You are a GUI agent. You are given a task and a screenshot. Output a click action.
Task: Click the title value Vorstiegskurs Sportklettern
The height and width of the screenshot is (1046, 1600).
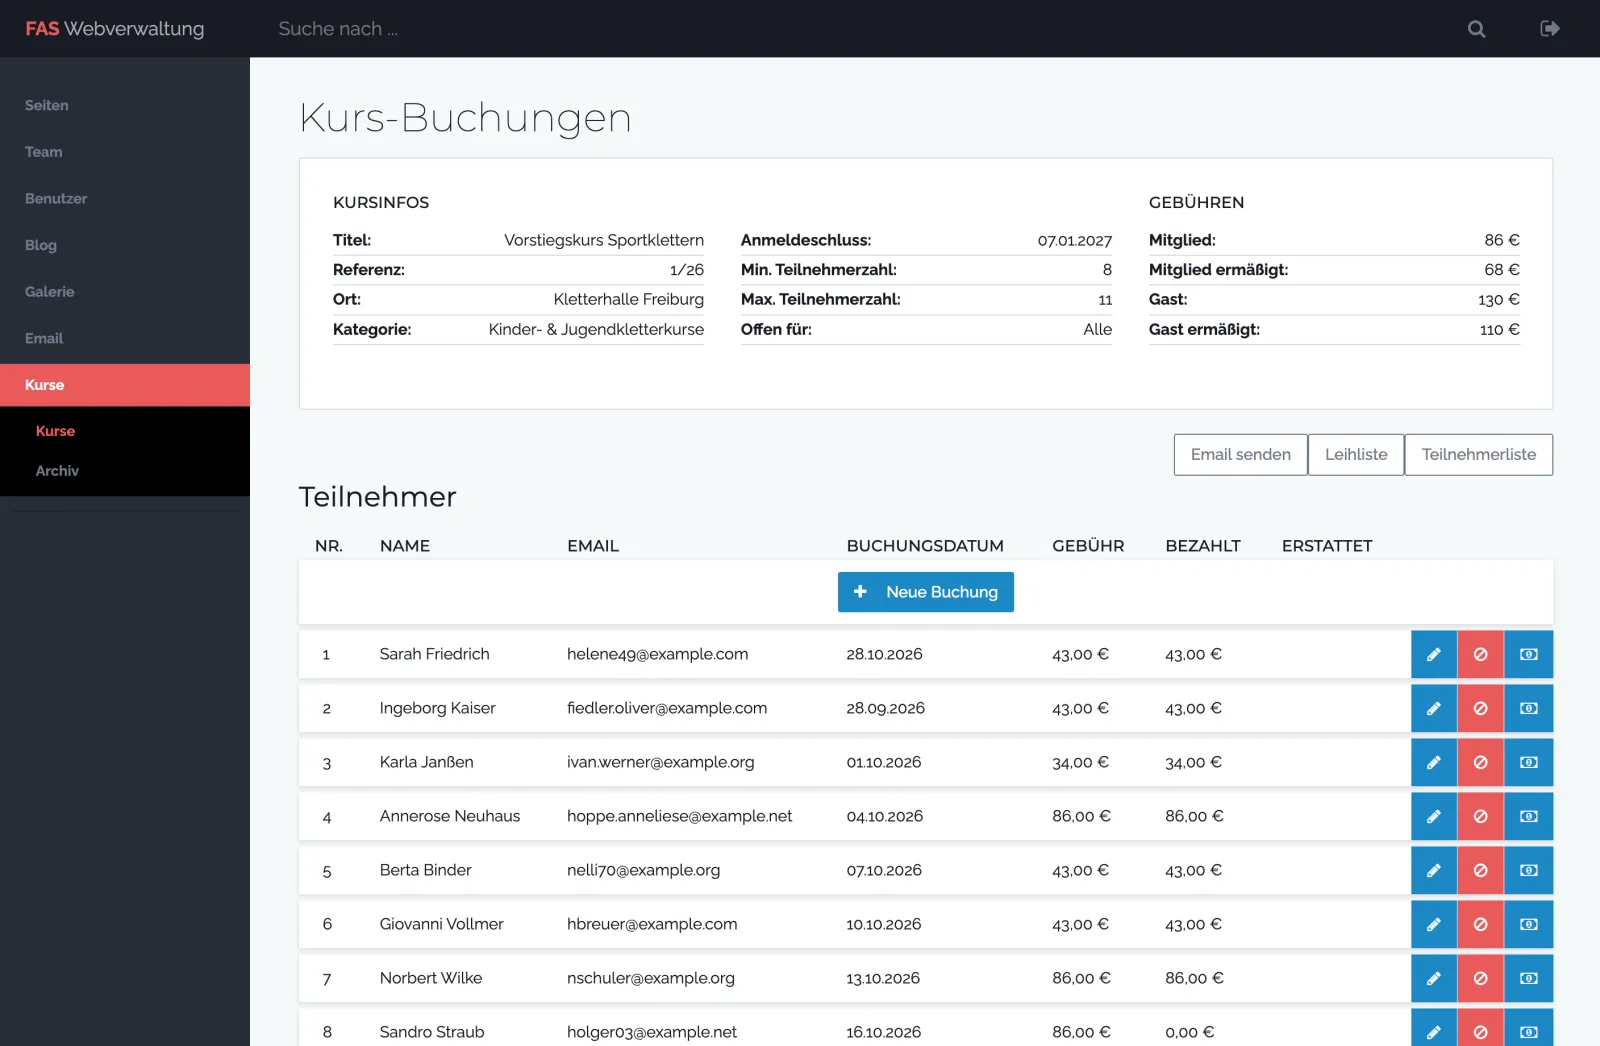pos(604,240)
